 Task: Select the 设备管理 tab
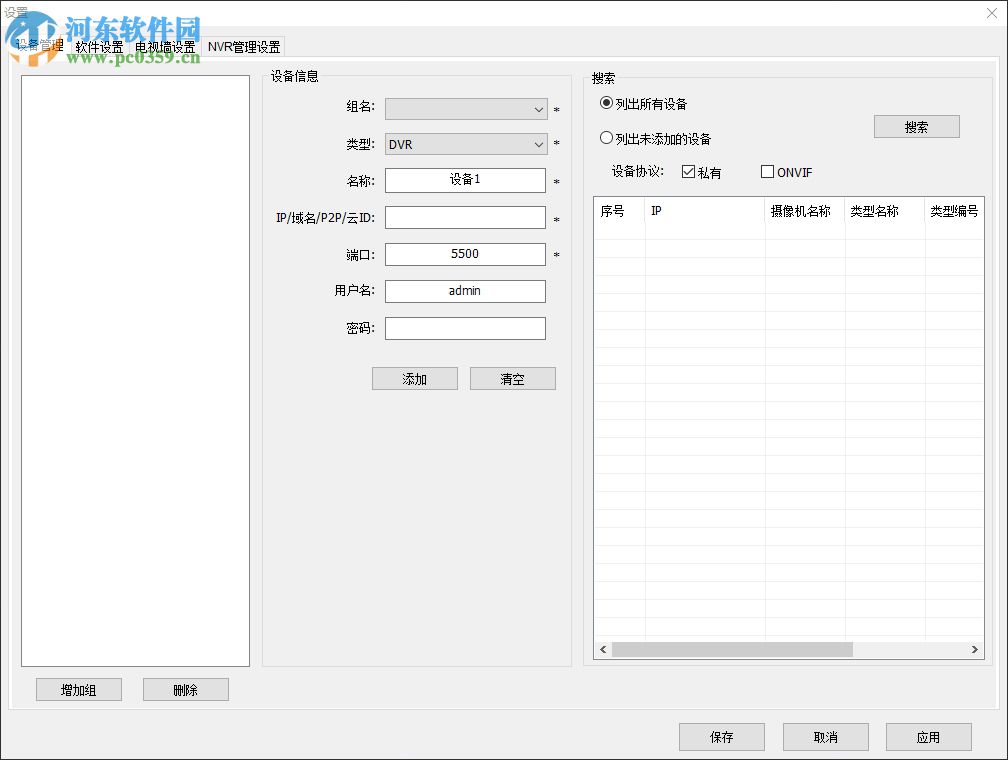[40, 46]
